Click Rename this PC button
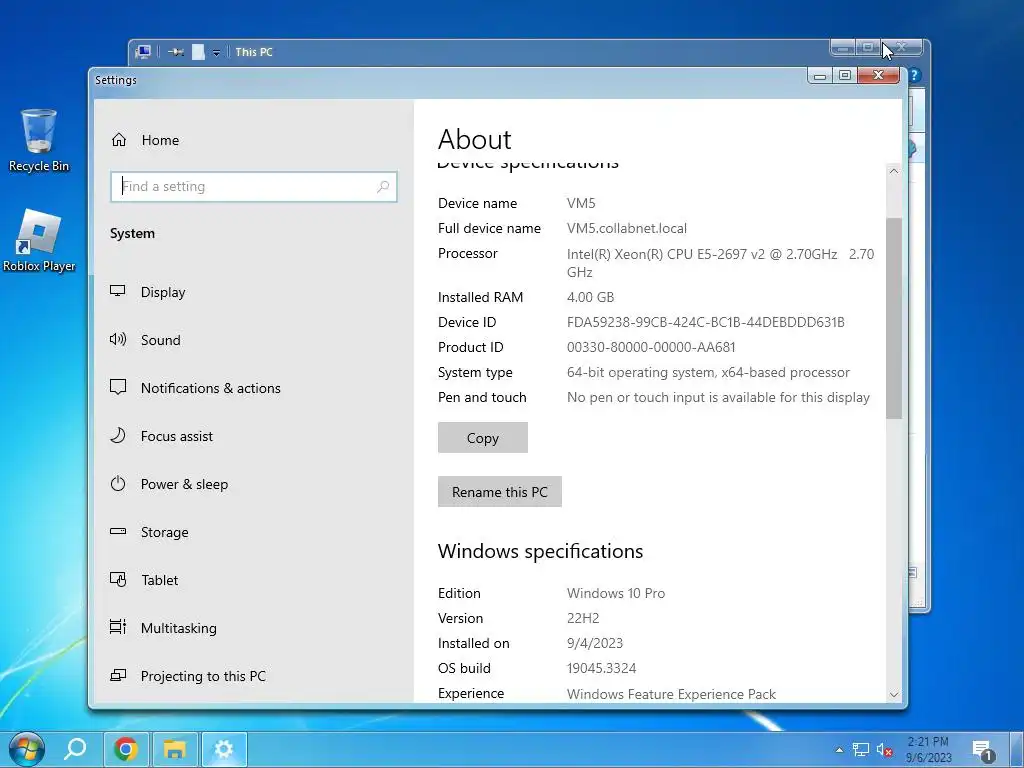The height and width of the screenshot is (768, 1024). tap(500, 492)
